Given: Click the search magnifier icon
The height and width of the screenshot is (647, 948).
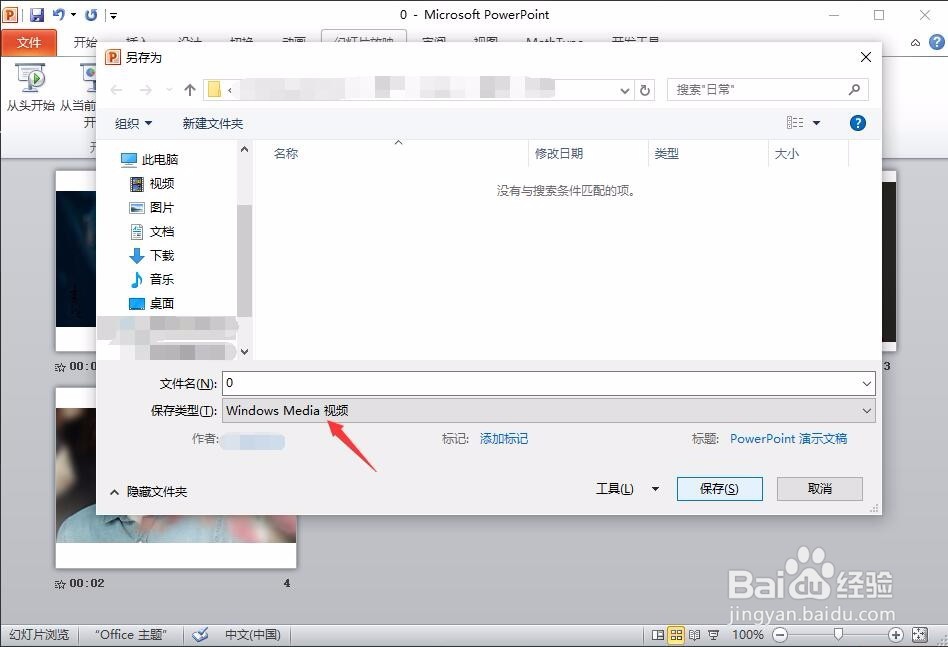Looking at the screenshot, I should point(854,89).
